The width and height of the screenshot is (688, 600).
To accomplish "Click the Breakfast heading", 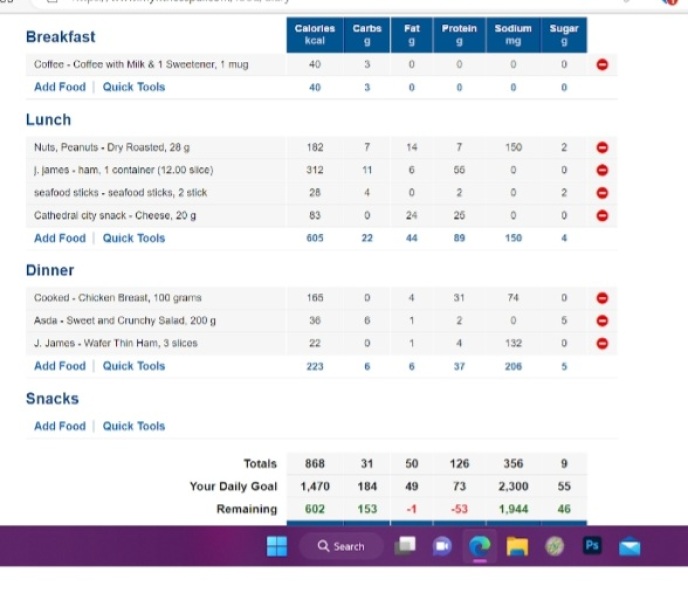I will (61, 37).
